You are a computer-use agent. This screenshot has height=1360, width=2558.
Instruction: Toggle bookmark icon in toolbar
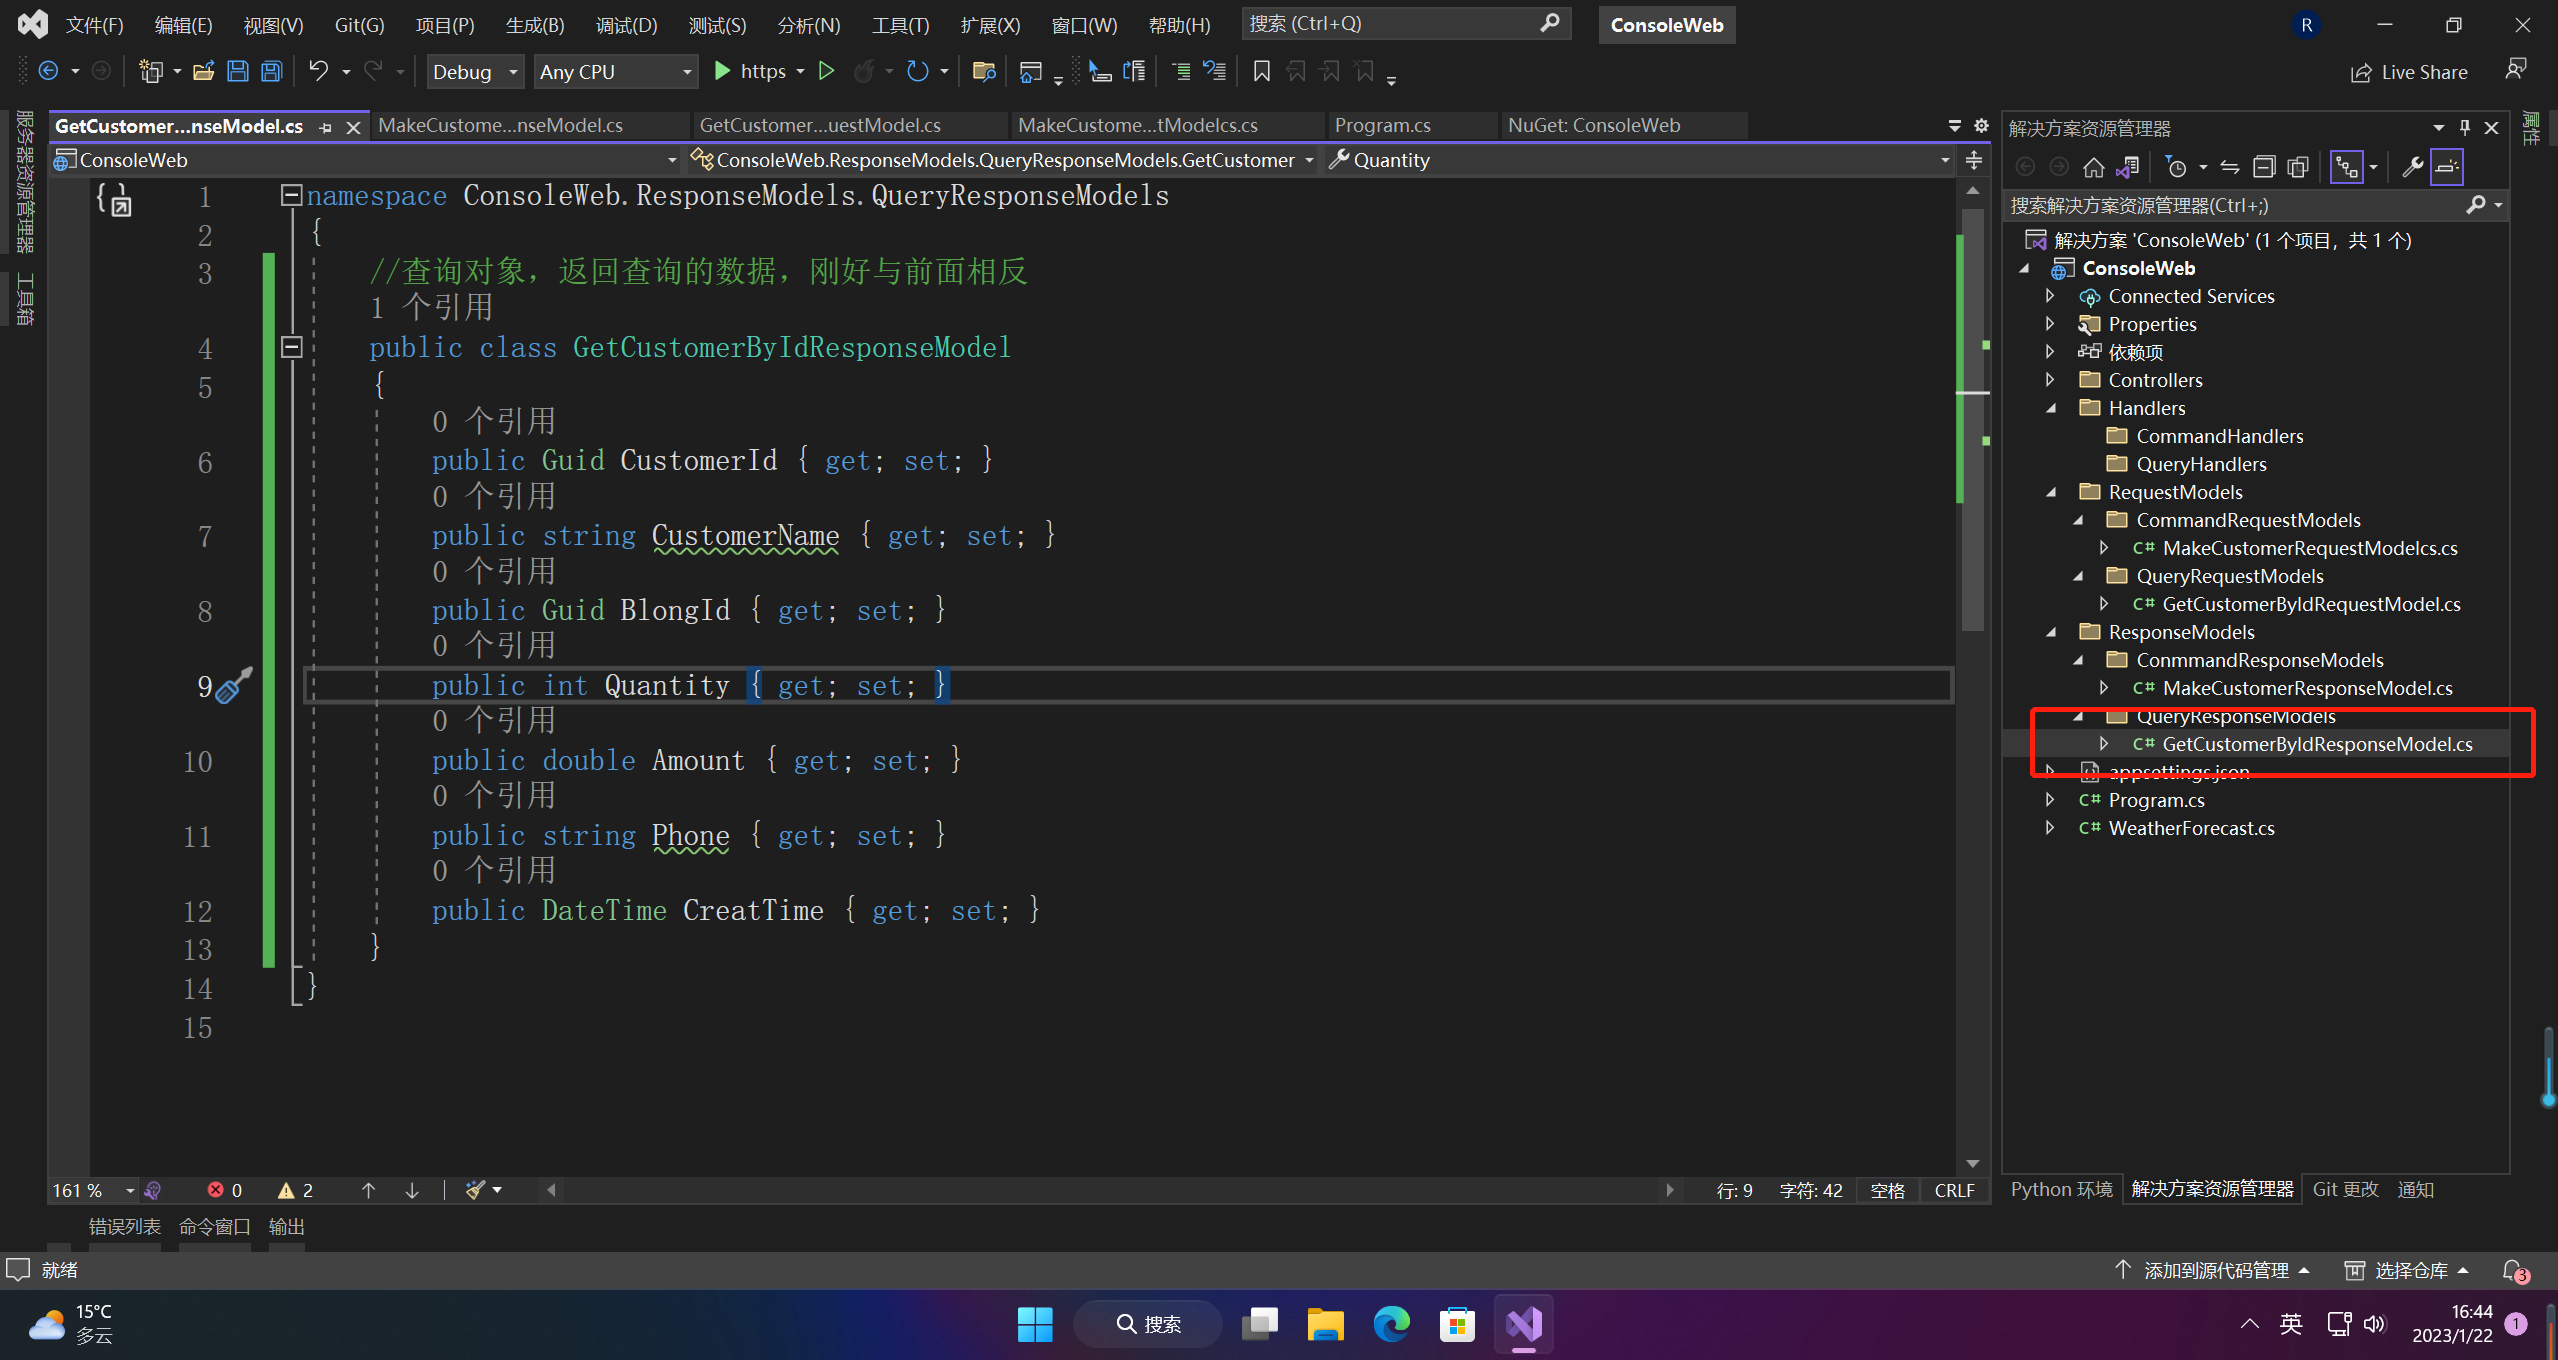click(1262, 71)
